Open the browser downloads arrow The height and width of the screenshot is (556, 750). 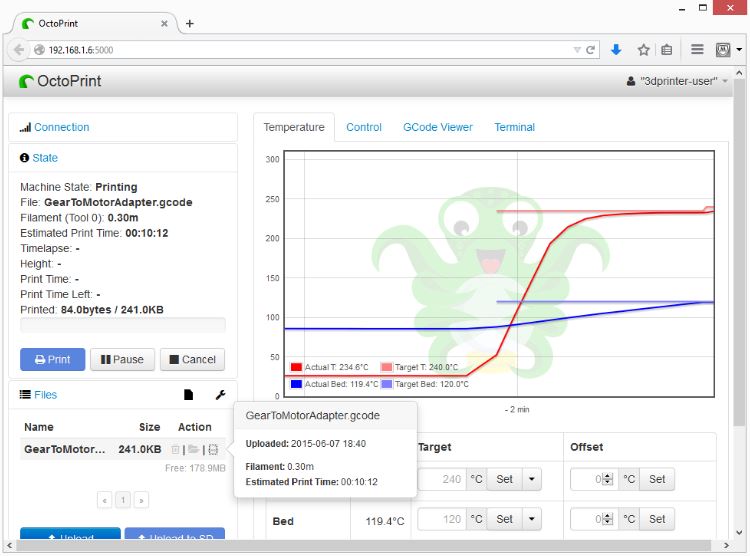616,49
